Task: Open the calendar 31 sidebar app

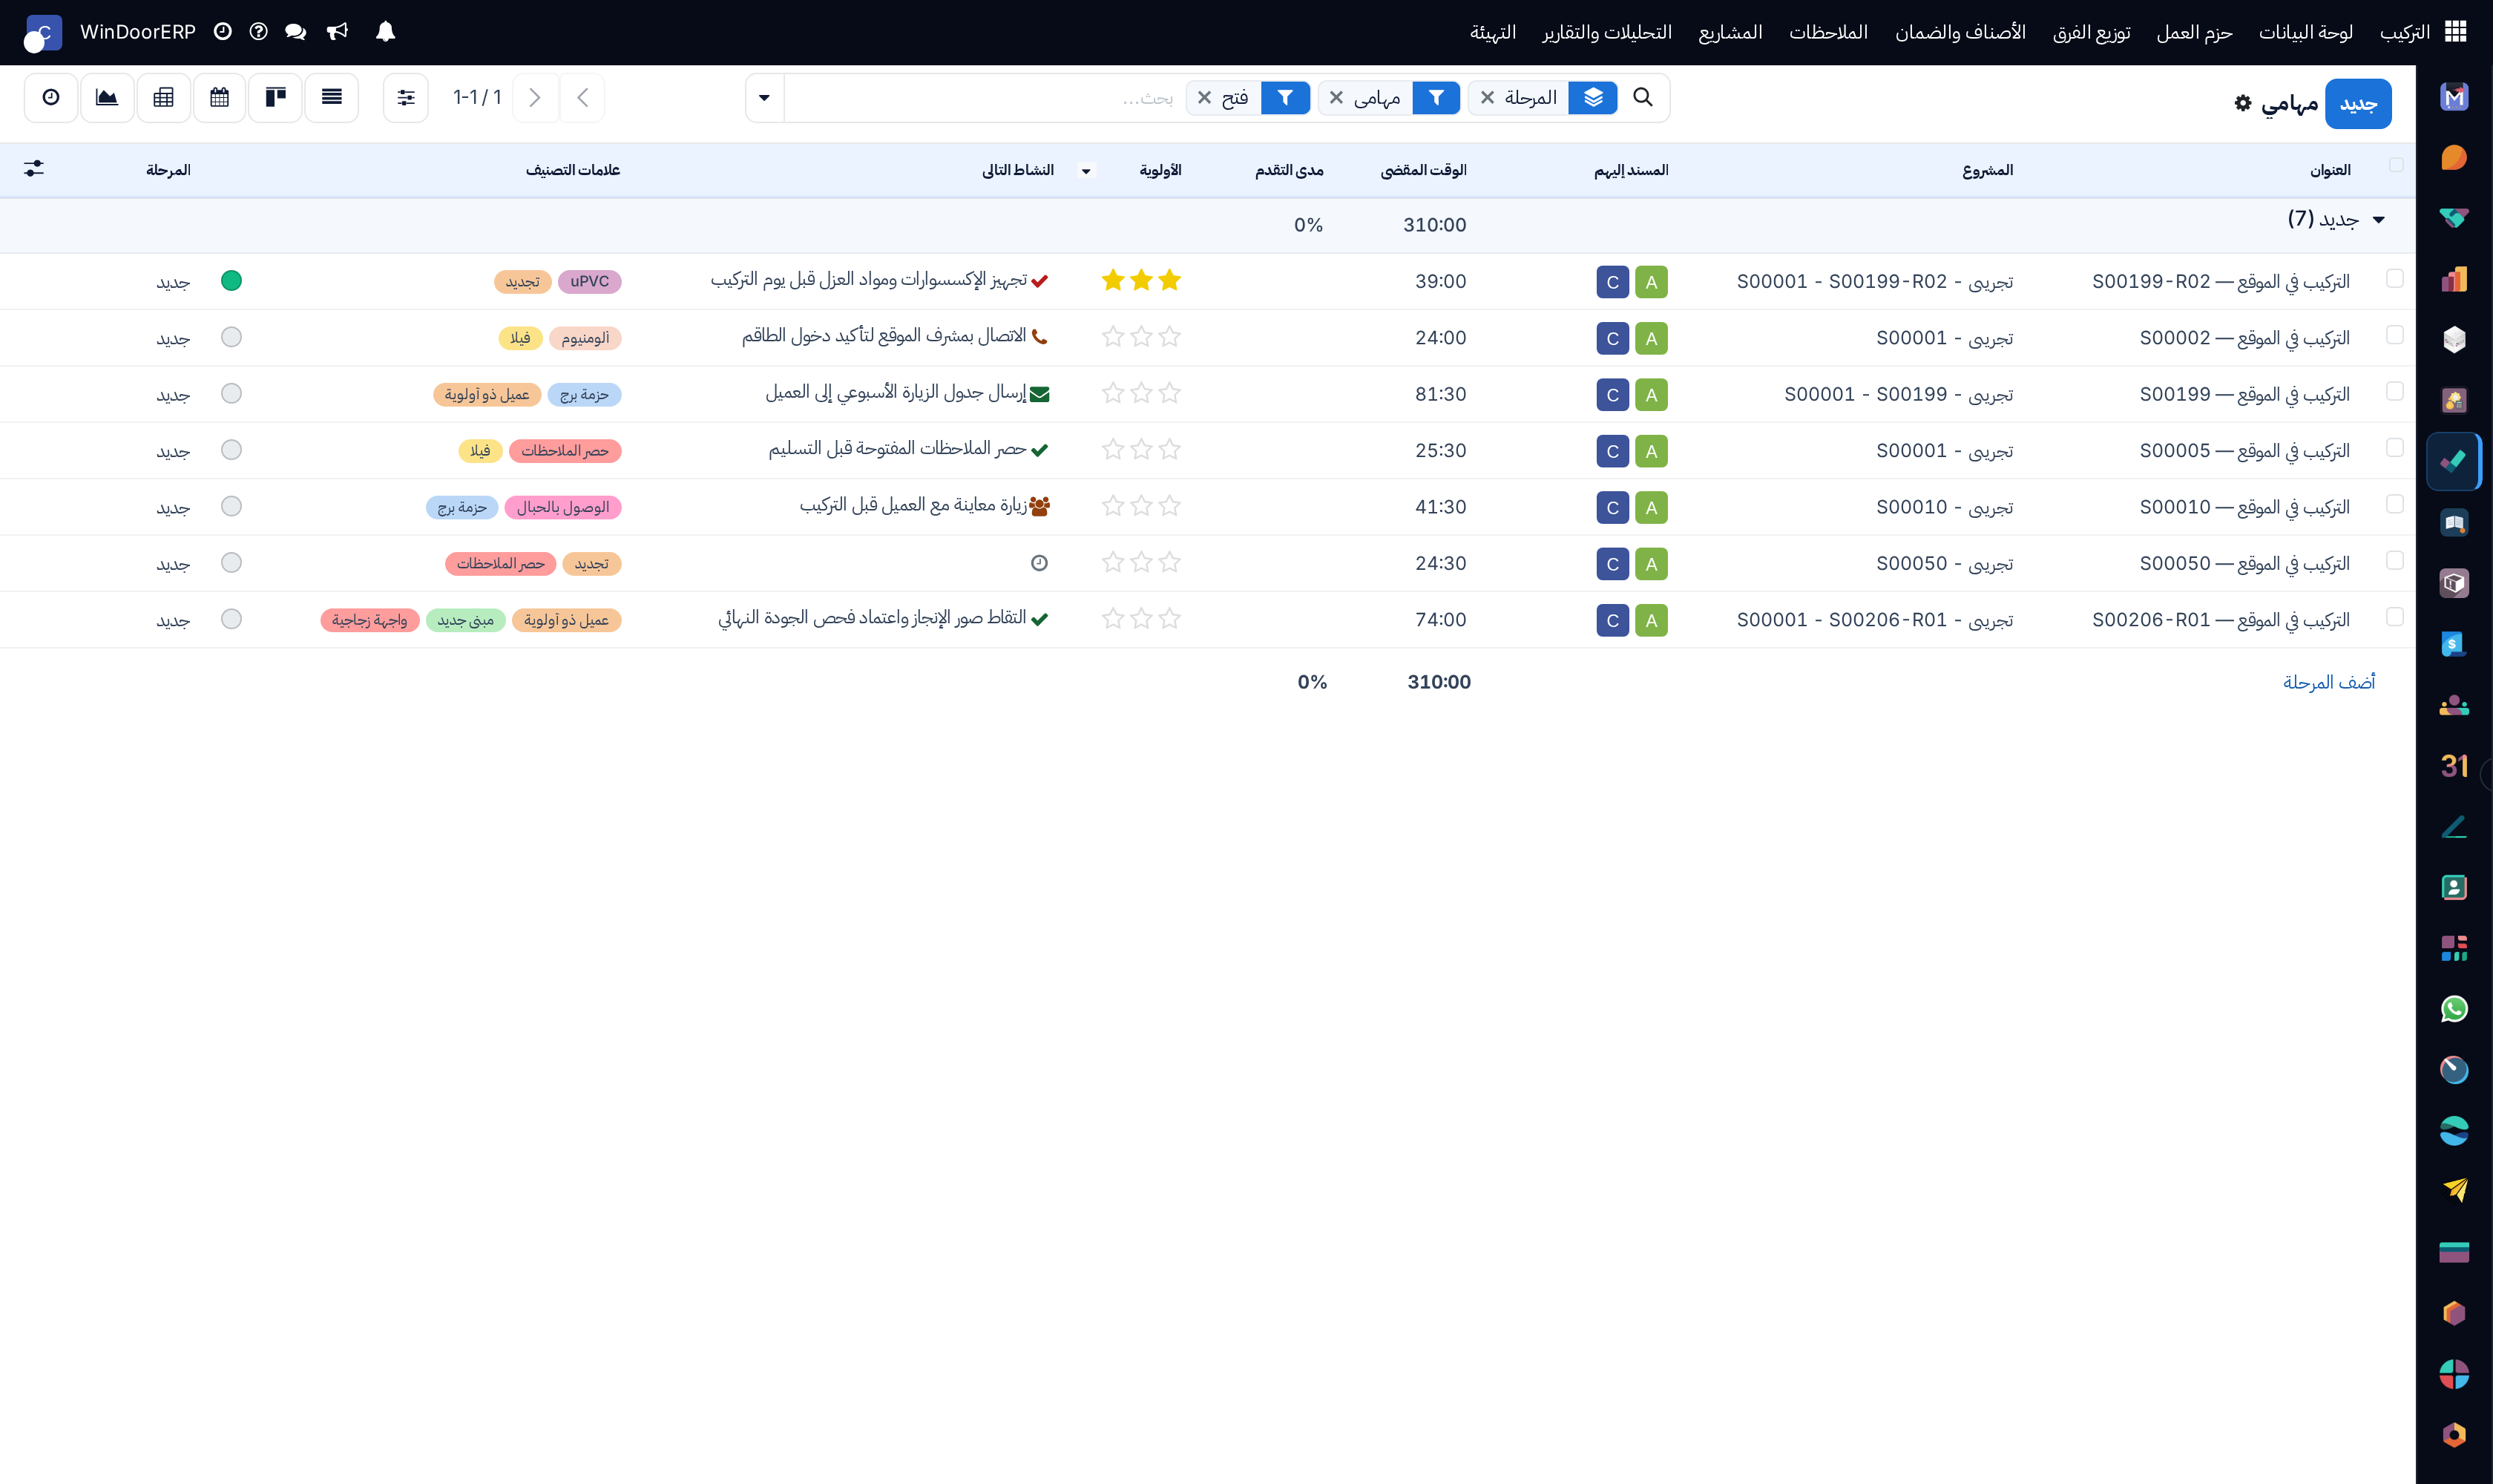Action: coord(2454,766)
